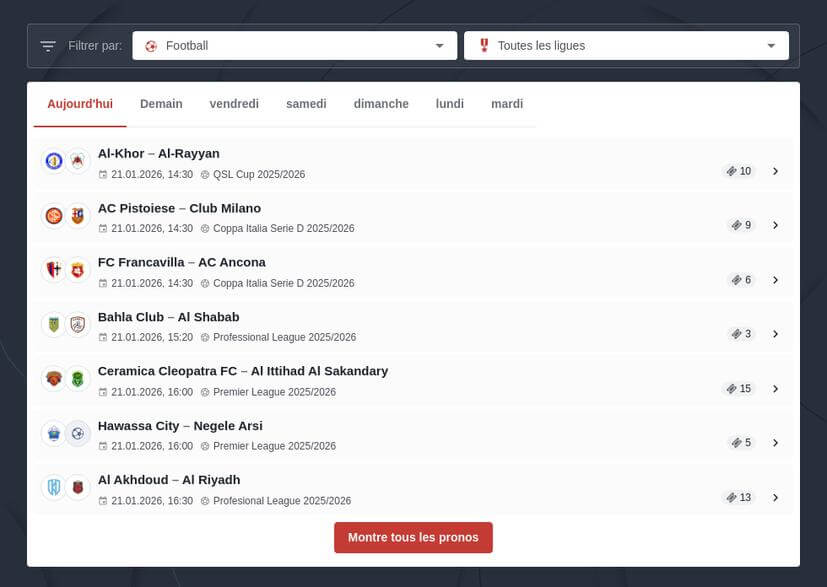
Task: Expand the Al-Khor – Al-Rayyan match arrow
Action: 775,171
